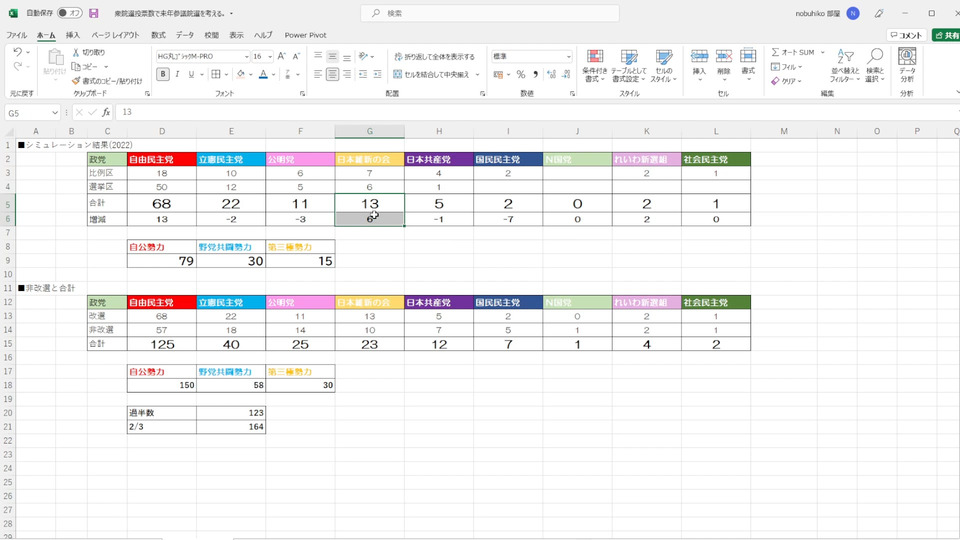Toggle center horizontal alignment
960x540 pixels.
332,74
